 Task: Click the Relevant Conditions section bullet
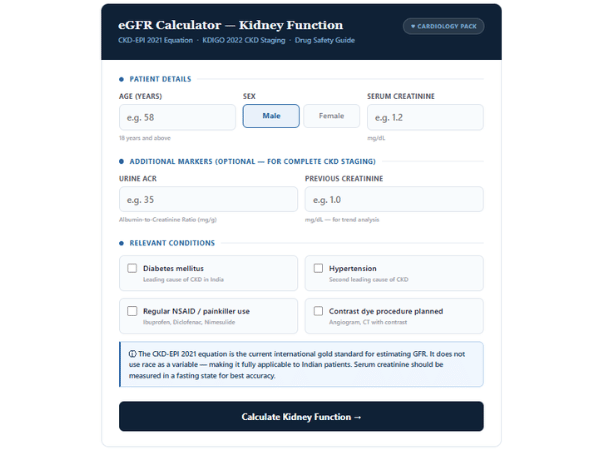[121, 242]
